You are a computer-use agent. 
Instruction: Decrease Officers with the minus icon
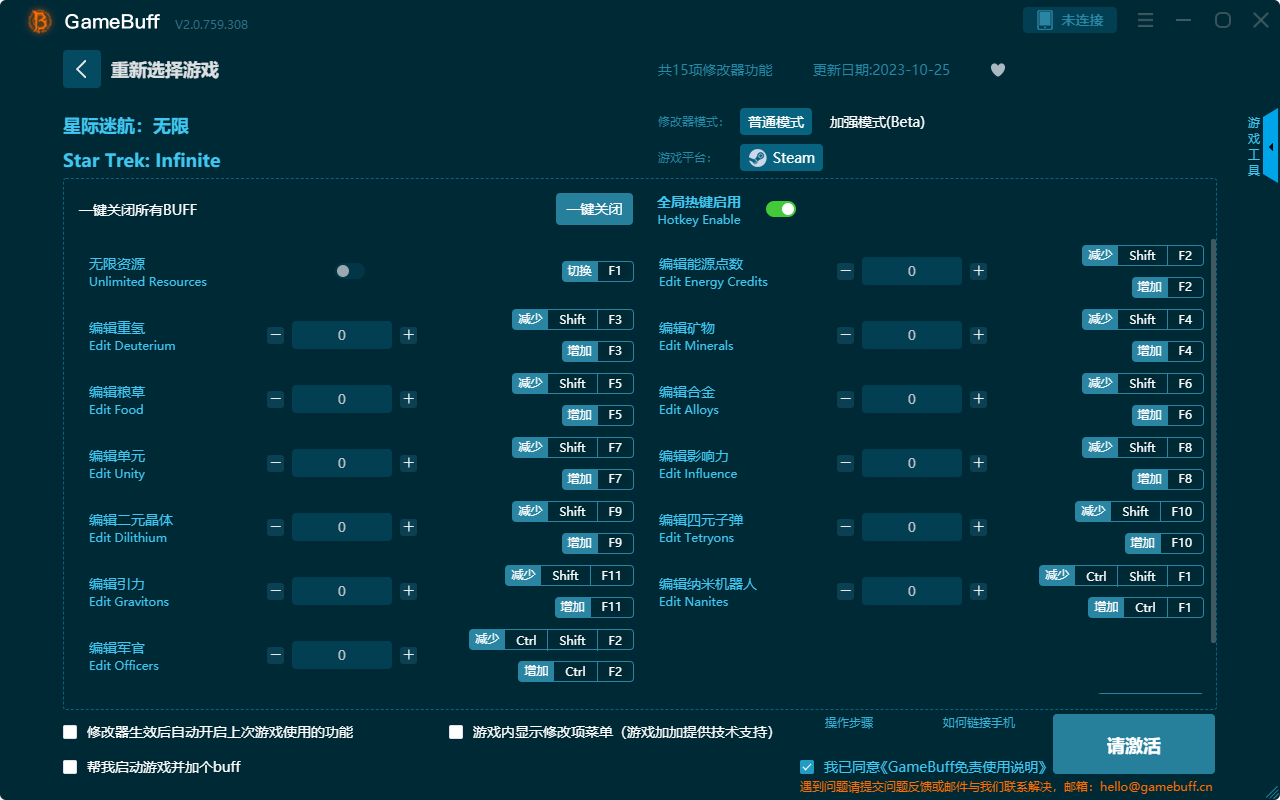pos(275,655)
